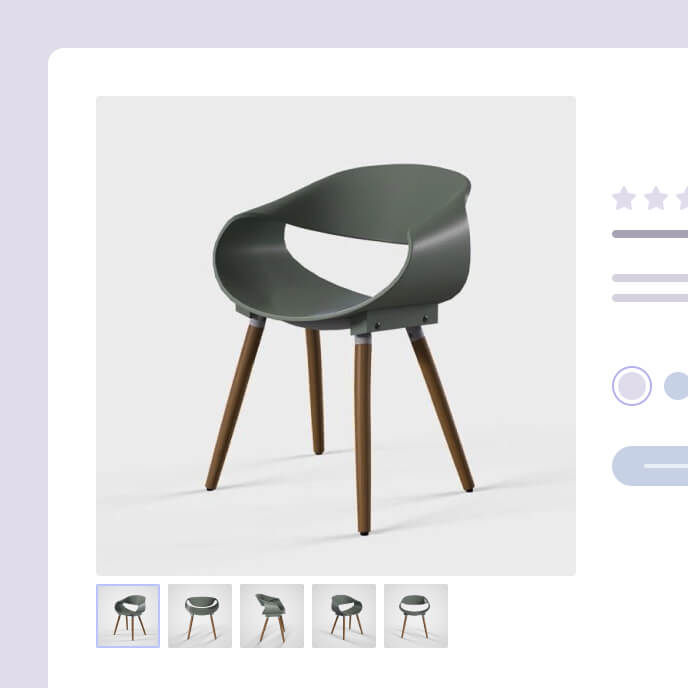Click the pill-shaped blue action button

[x=650, y=466]
